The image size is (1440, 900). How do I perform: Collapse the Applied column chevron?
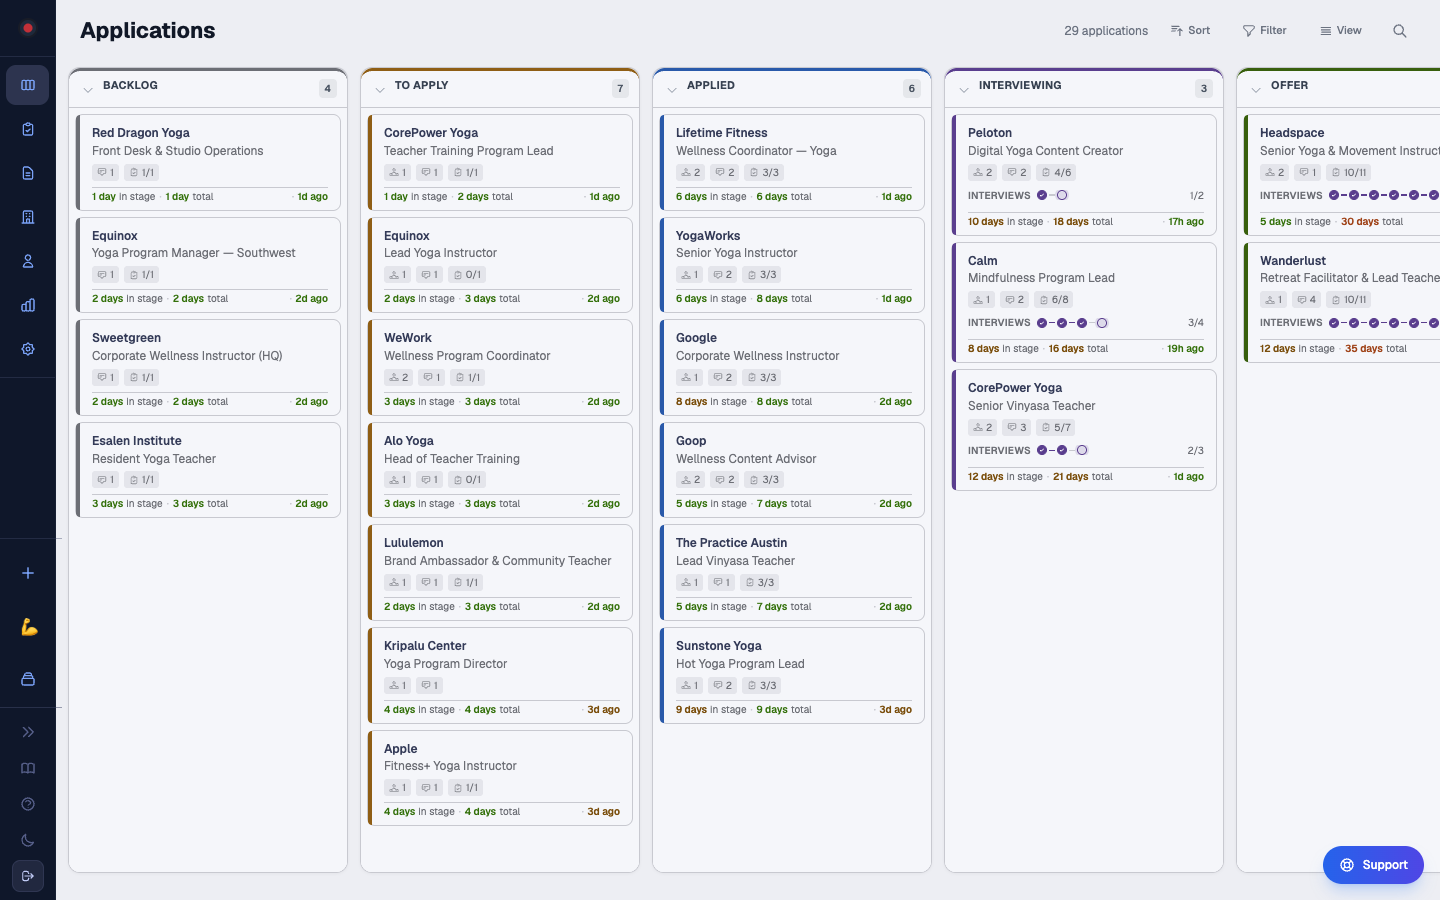[x=672, y=90]
